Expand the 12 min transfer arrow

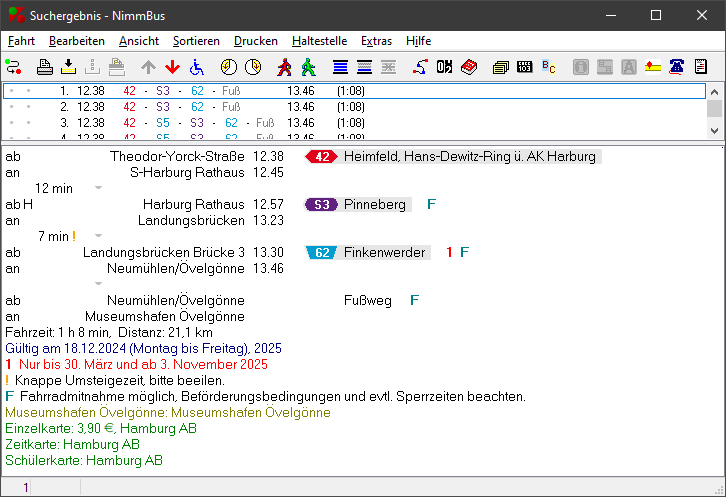click(x=98, y=187)
